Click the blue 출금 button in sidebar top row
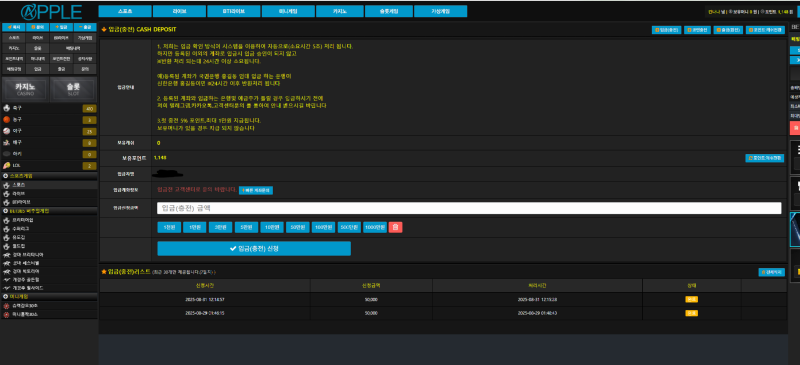Screen dimensions: 800x365 point(85,27)
